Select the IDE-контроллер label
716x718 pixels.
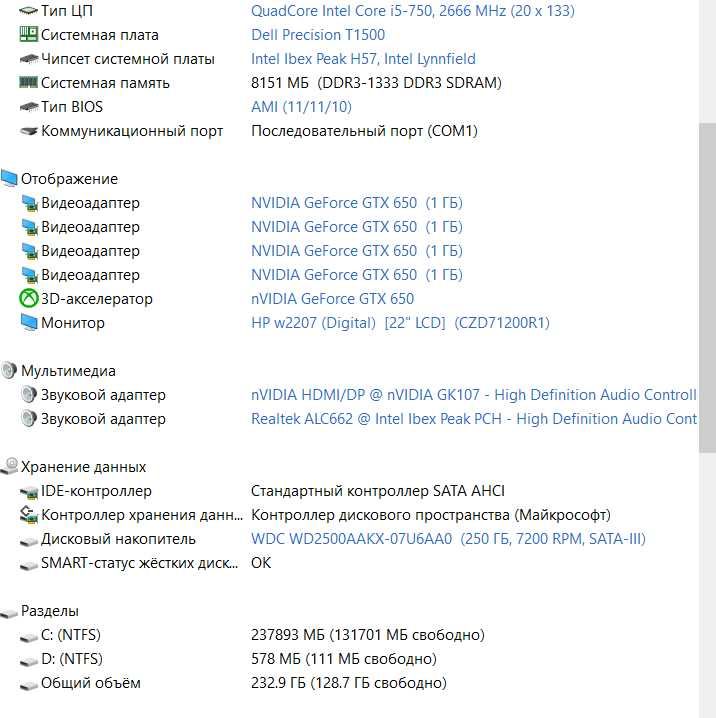[96, 490]
